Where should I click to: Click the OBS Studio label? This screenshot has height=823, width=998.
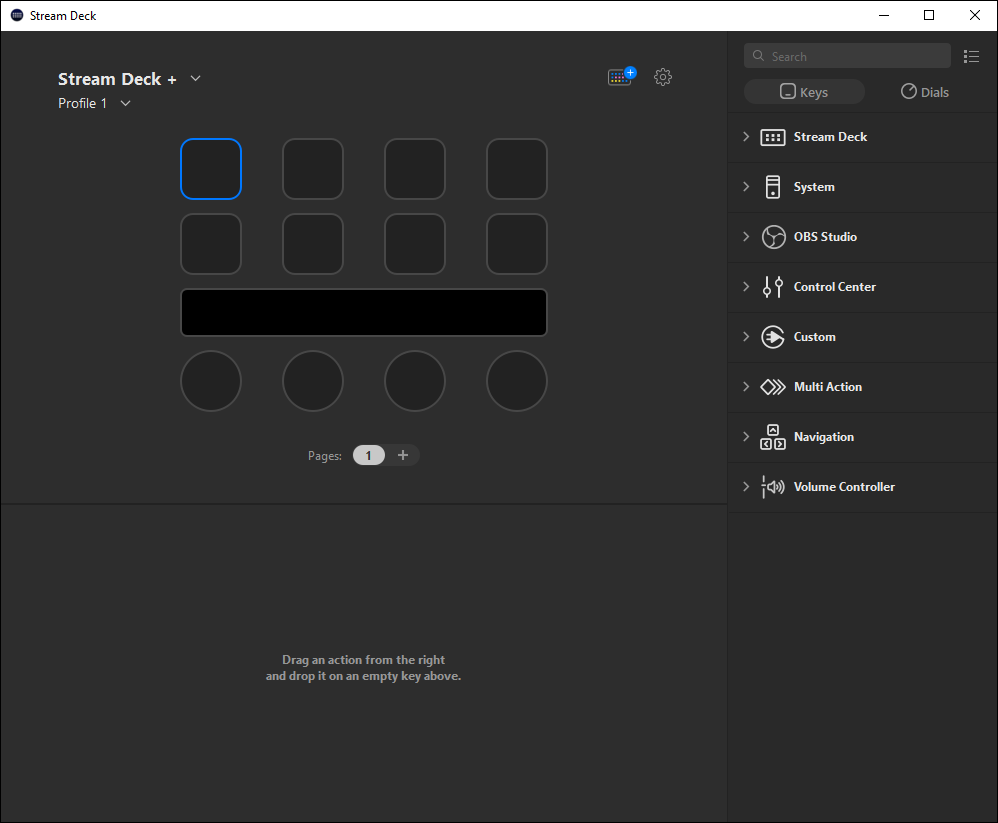pyautogui.click(x=825, y=237)
